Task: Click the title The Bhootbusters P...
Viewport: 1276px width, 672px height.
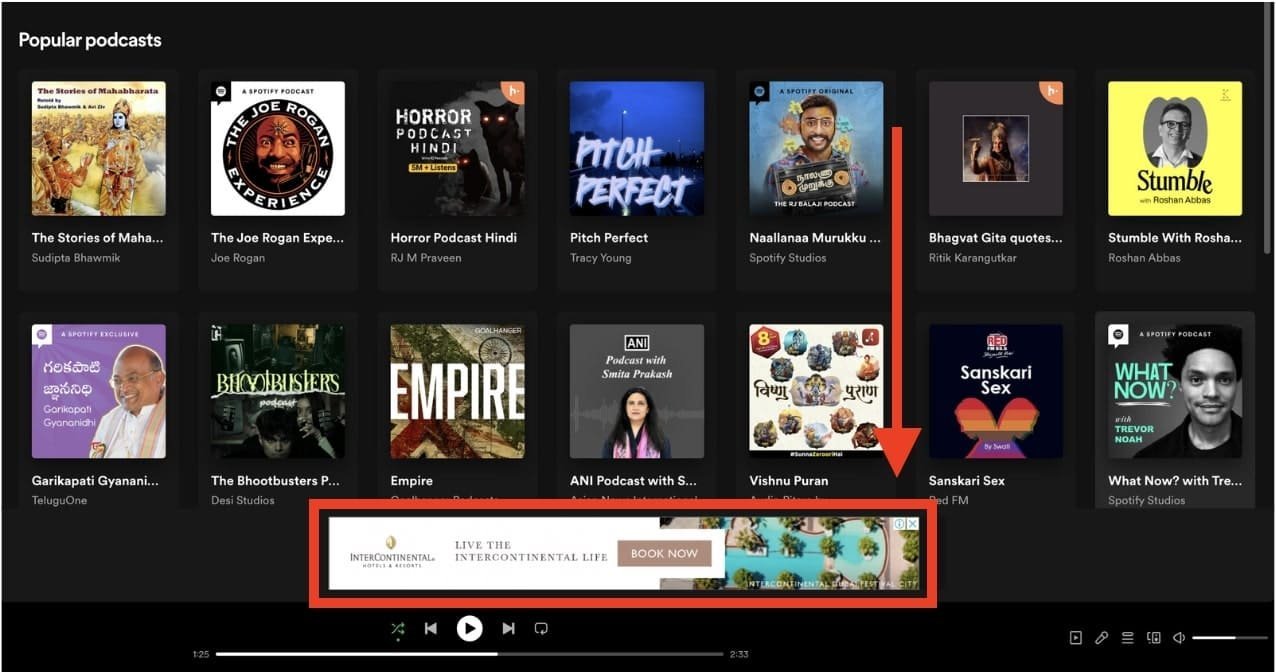Action: [275, 481]
